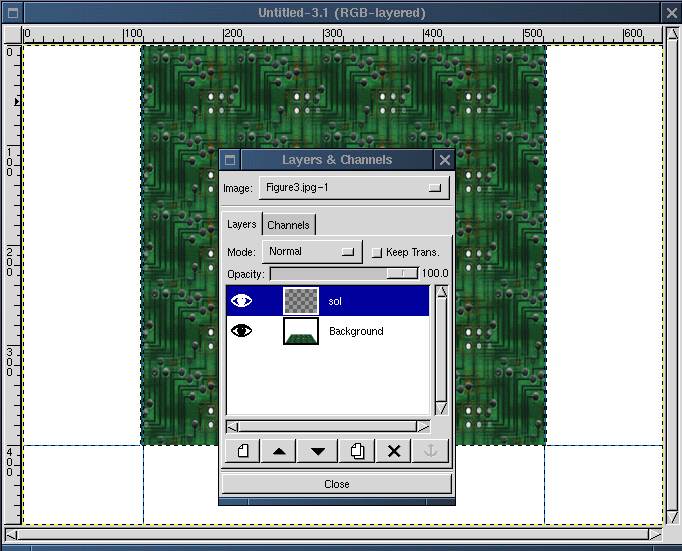Raise the selected layer with up arrow
This screenshot has height=551, width=682.
[x=280, y=451]
